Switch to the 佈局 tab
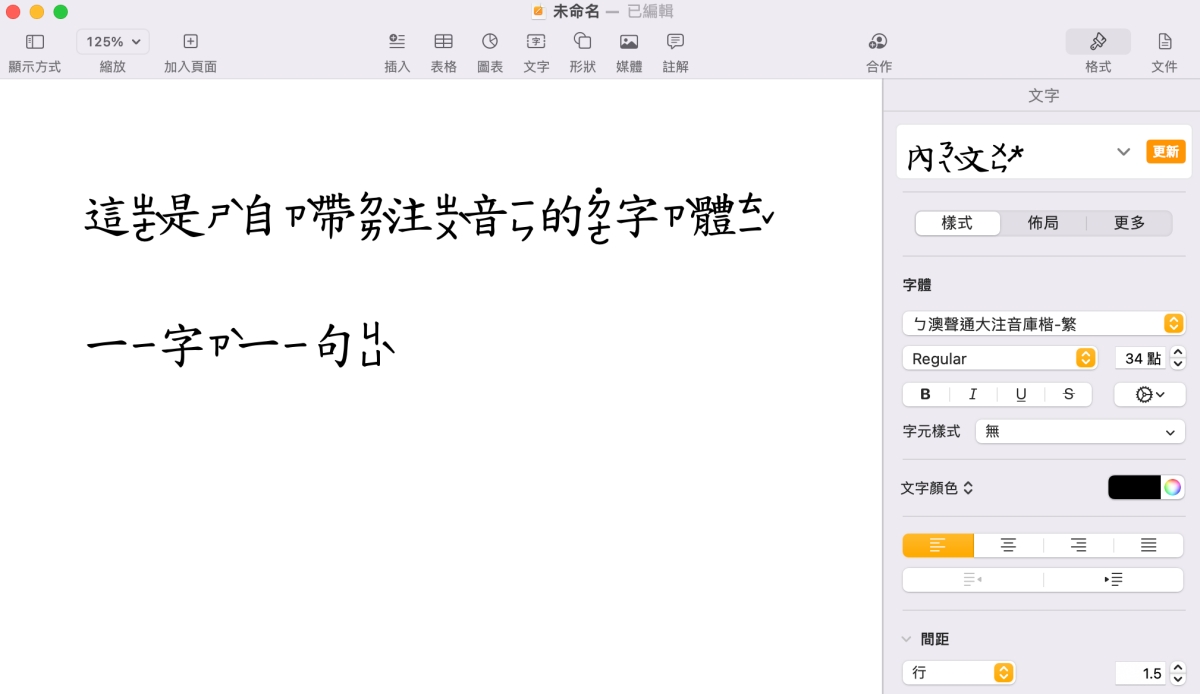1200x694 pixels. [1043, 223]
